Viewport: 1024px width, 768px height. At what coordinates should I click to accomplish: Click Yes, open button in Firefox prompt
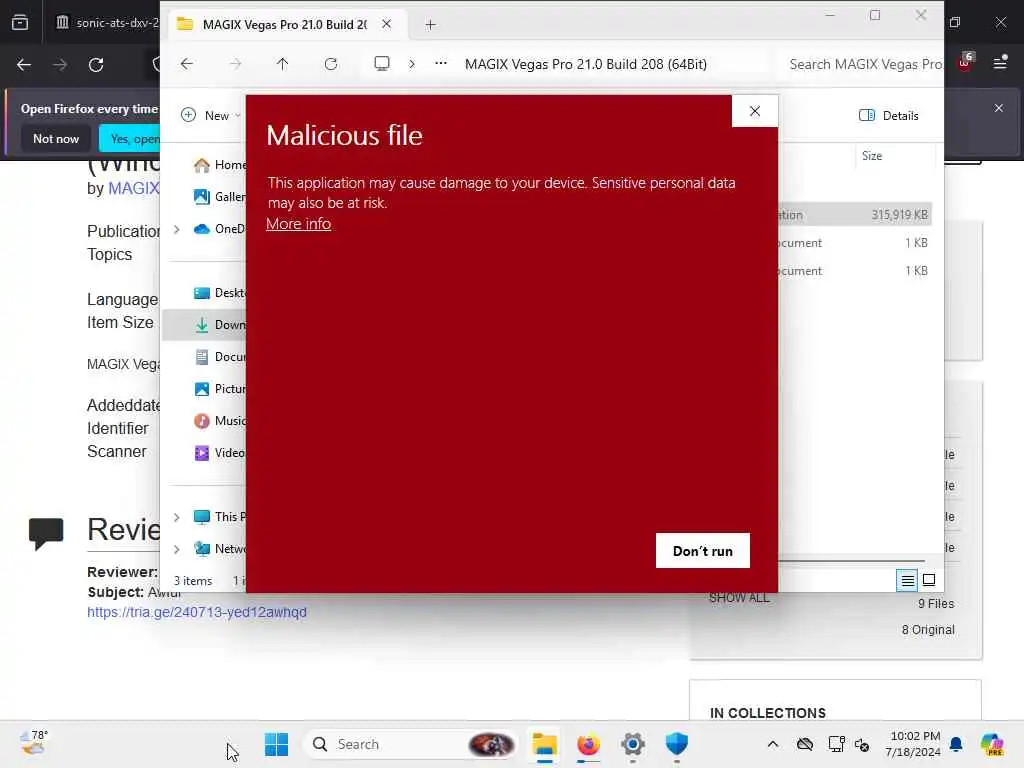click(130, 138)
